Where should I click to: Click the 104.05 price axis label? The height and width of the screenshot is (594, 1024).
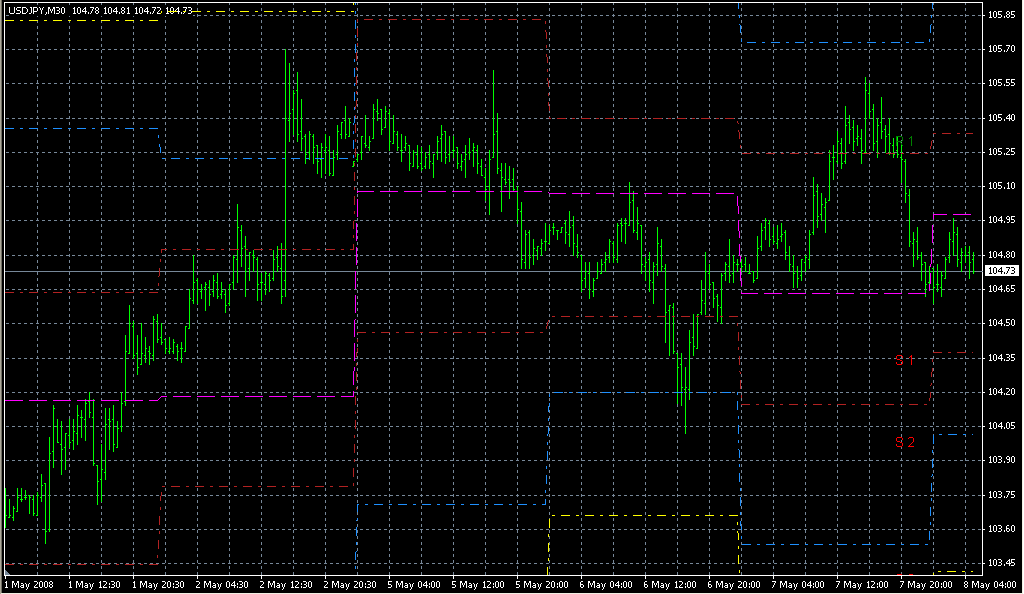1001,426
